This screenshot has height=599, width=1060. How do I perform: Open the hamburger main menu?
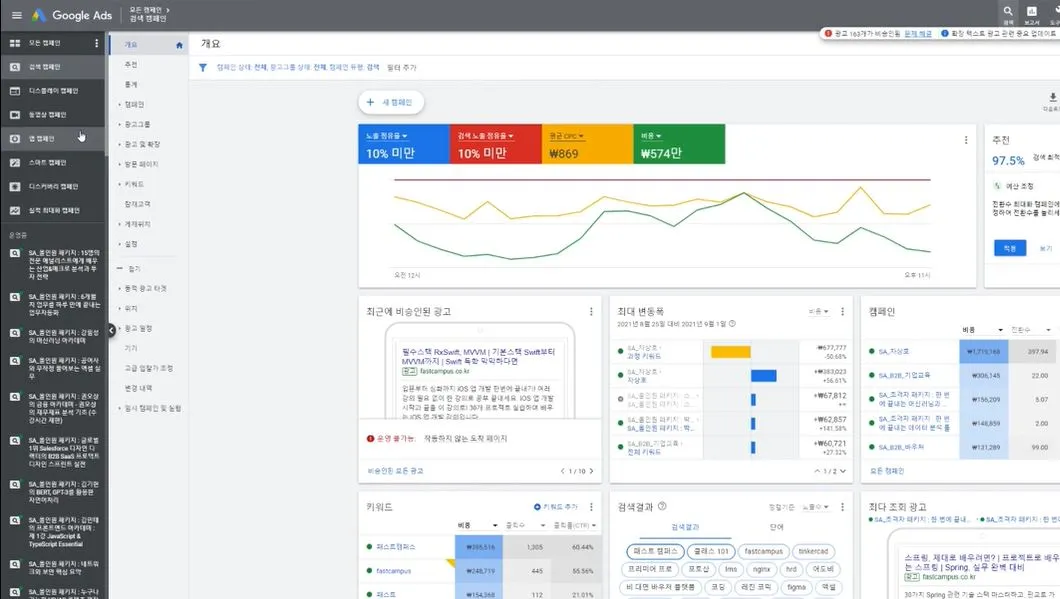16,15
